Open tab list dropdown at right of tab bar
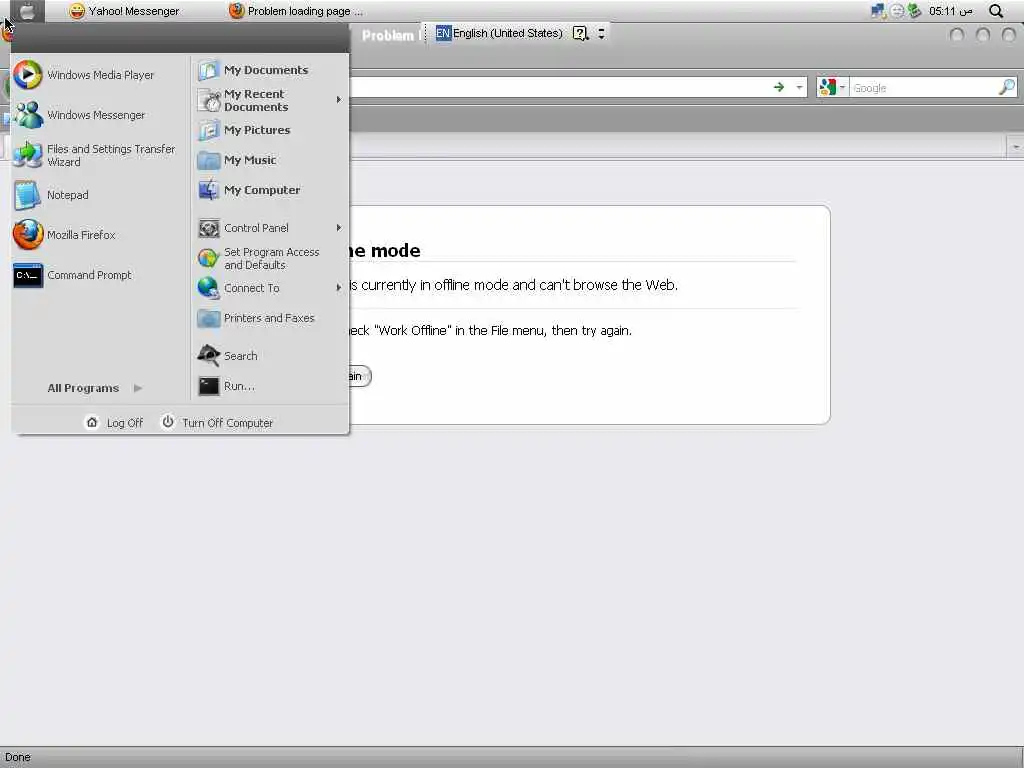The width and height of the screenshot is (1024, 768). coord(1016,147)
